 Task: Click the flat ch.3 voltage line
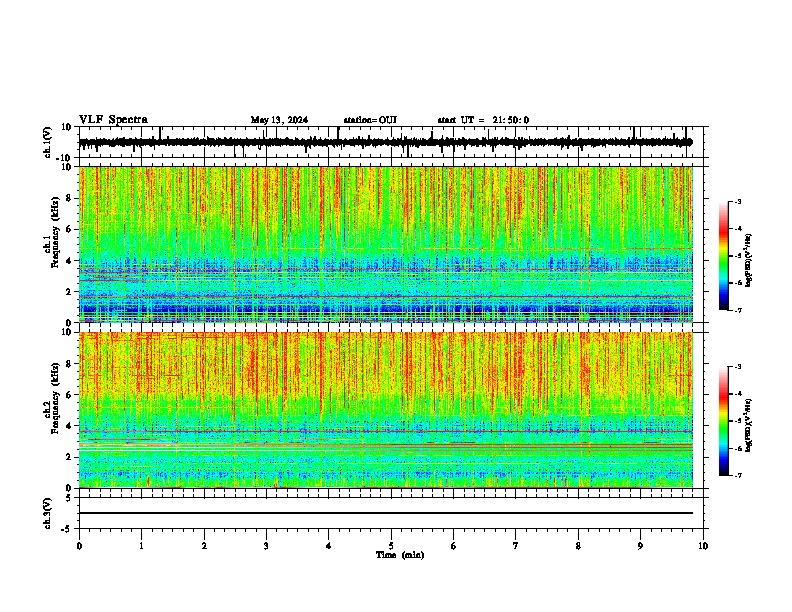click(x=386, y=513)
